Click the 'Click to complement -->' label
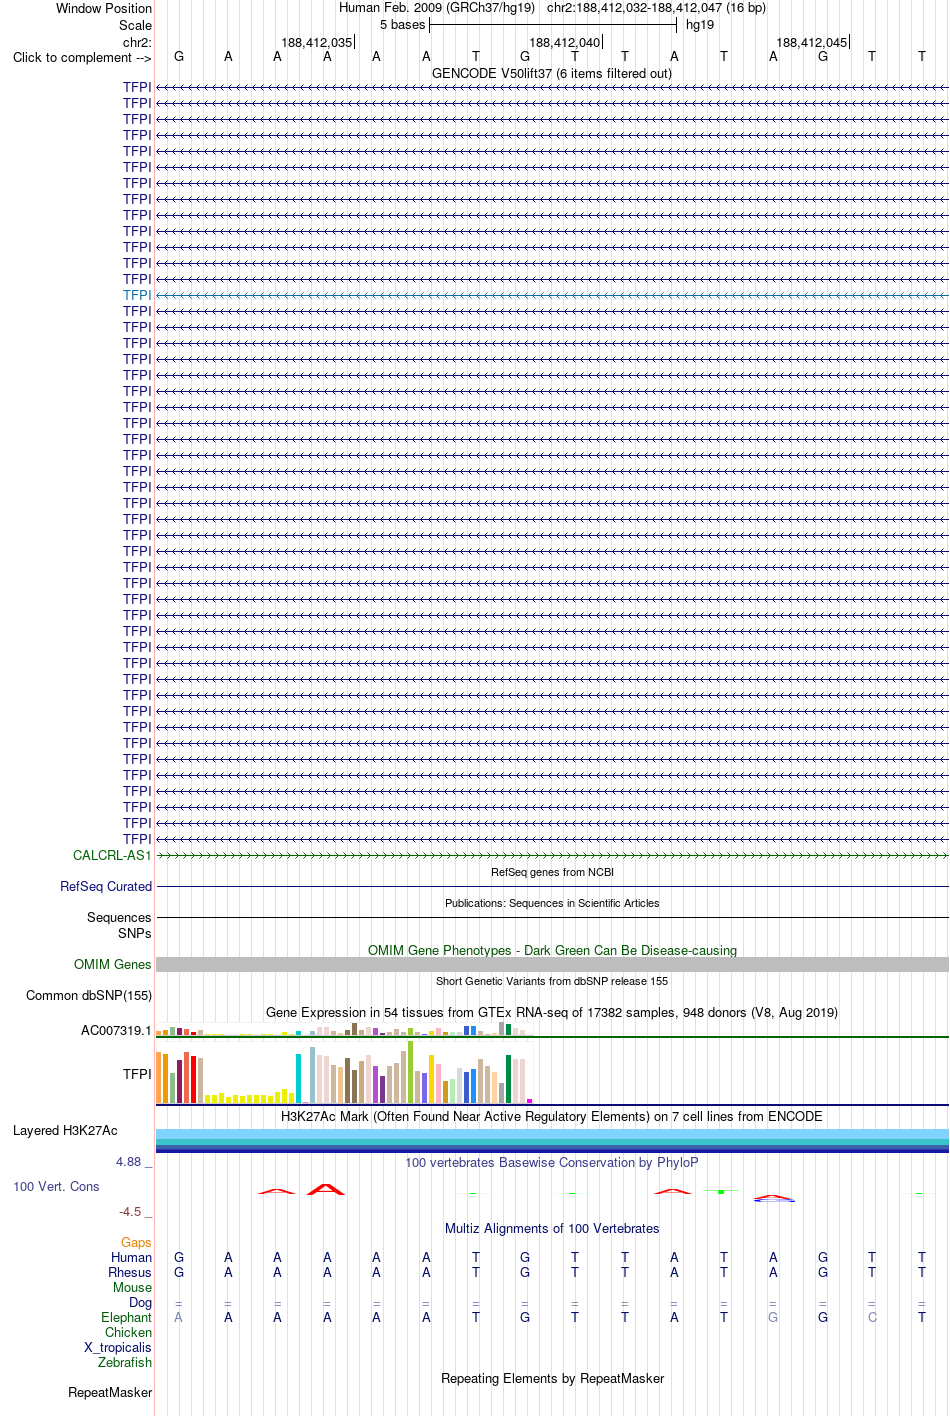This screenshot has height=1416, width=950. click(x=82, y=57)
